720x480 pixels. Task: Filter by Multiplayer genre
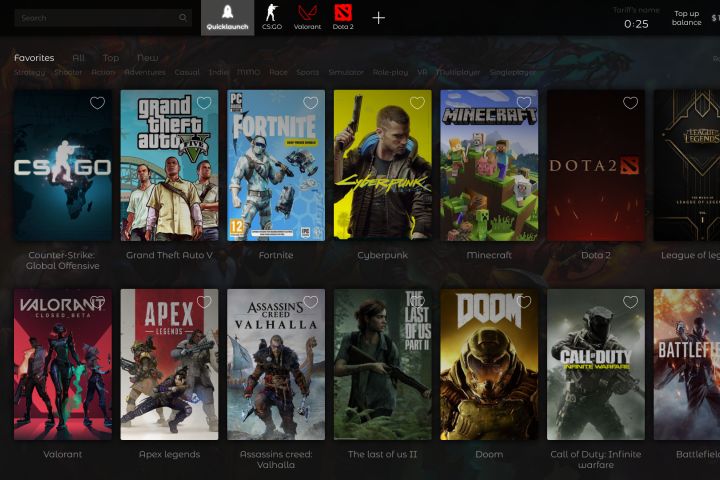pyautogui.click(x=458, y=72)
